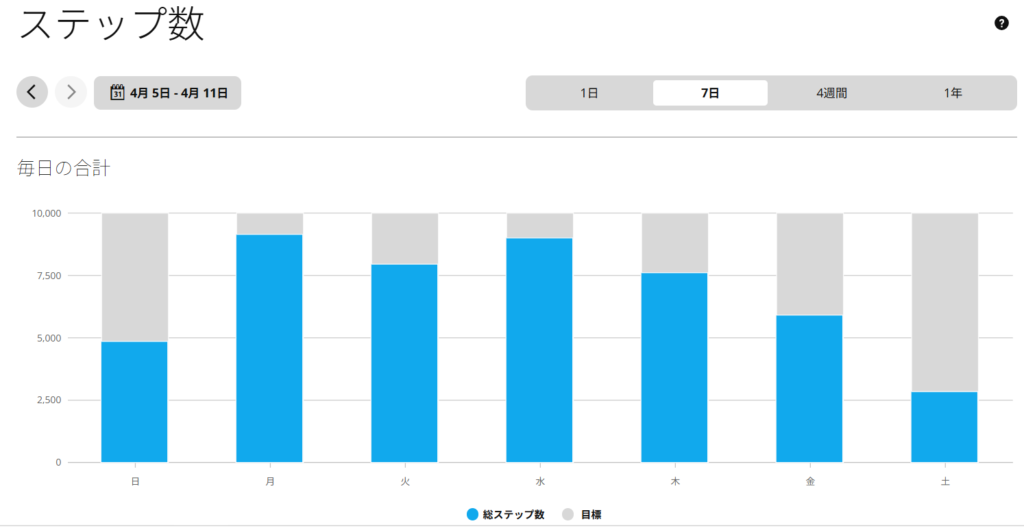
Task: Select the 1年 view tab
Action: 952,93
